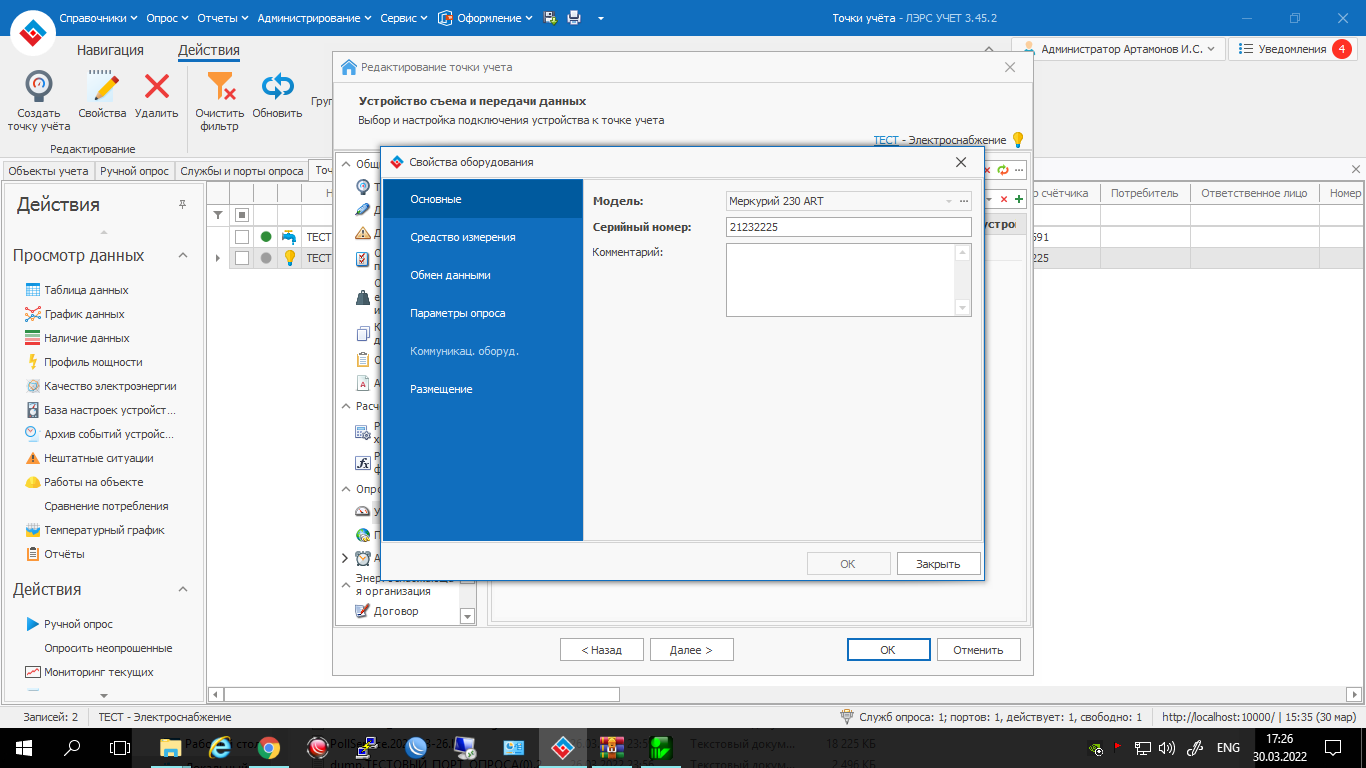Click the printer icon in the title toolbar
The image size is (1366, 768).
[574, 18]
